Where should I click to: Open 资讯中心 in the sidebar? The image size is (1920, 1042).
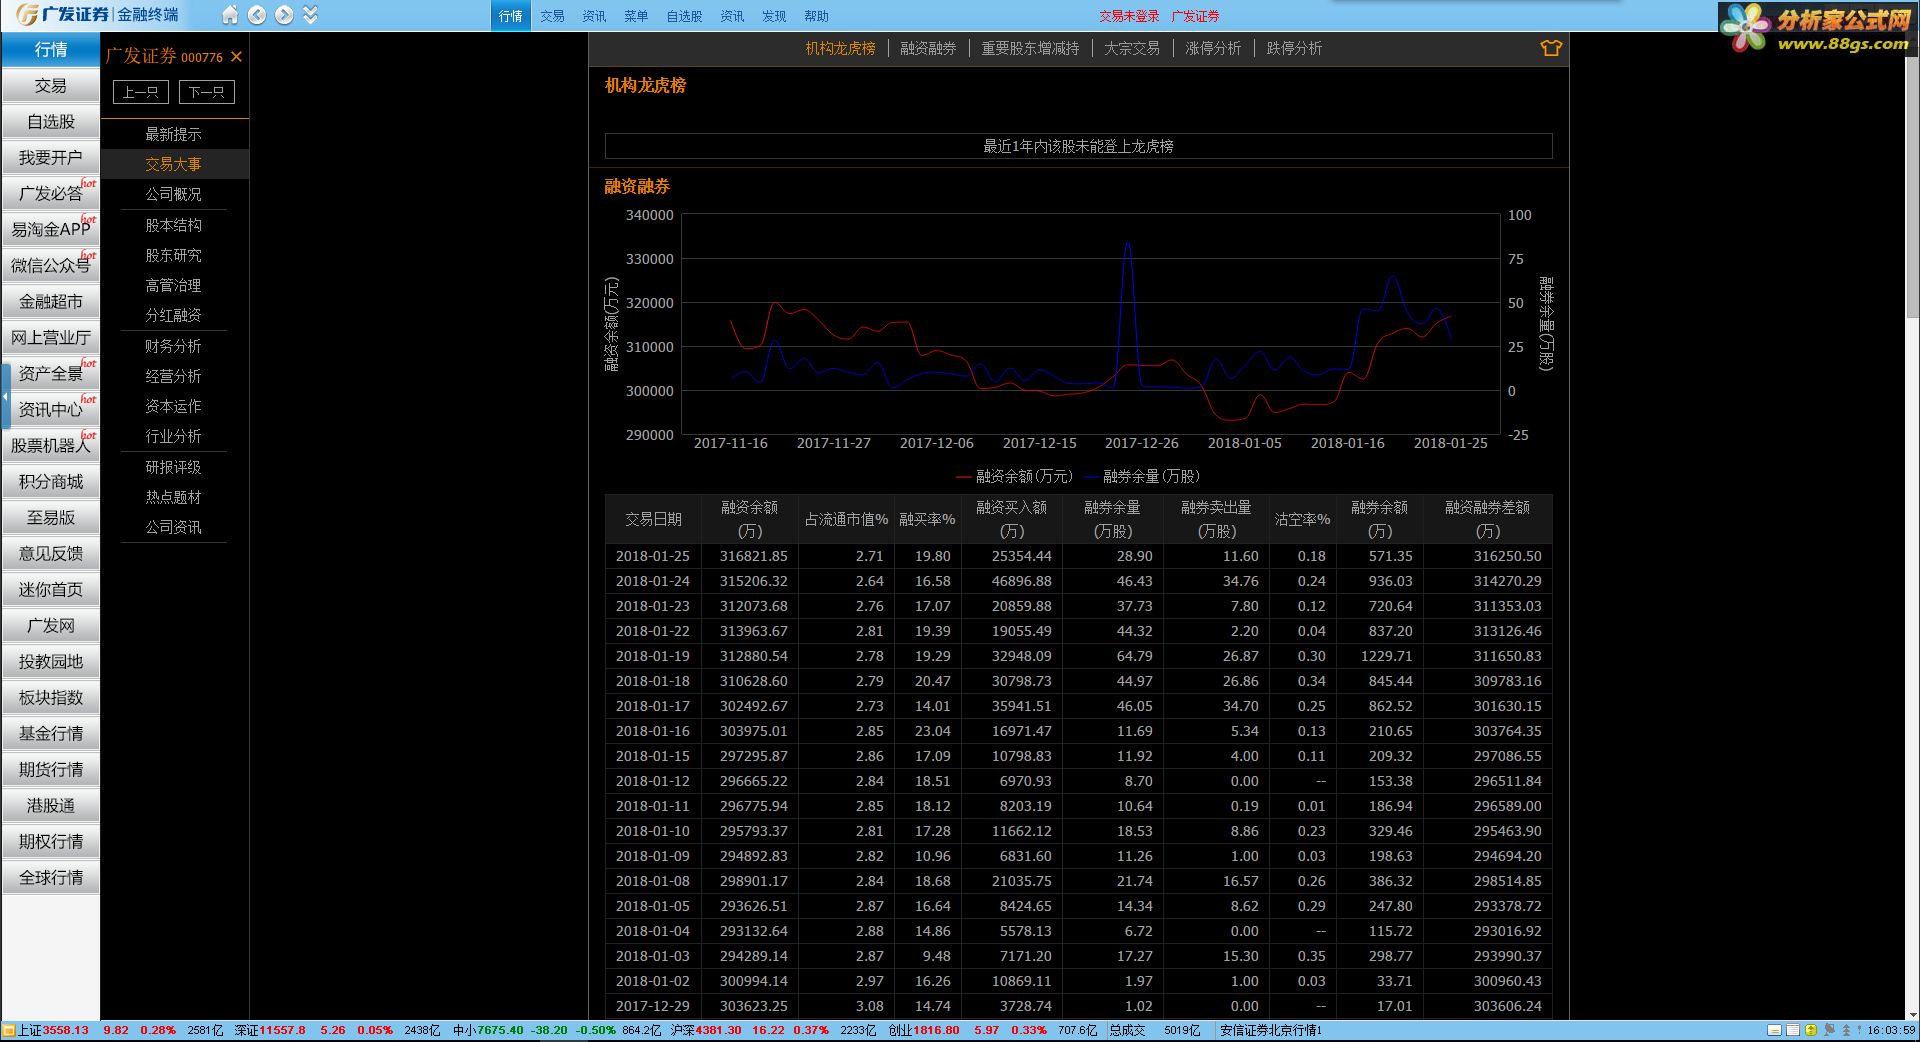pos(51,410)
